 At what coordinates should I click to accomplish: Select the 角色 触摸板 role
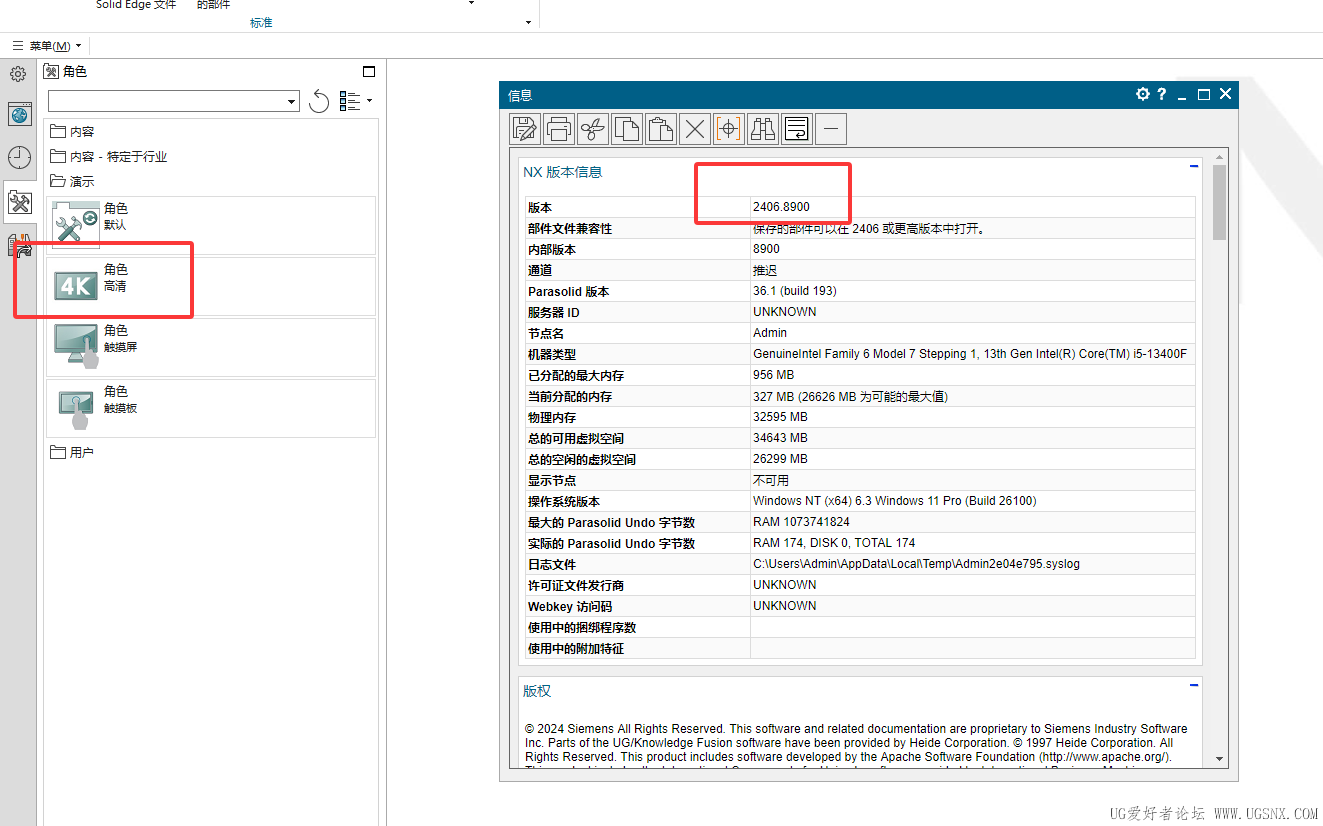211,408
